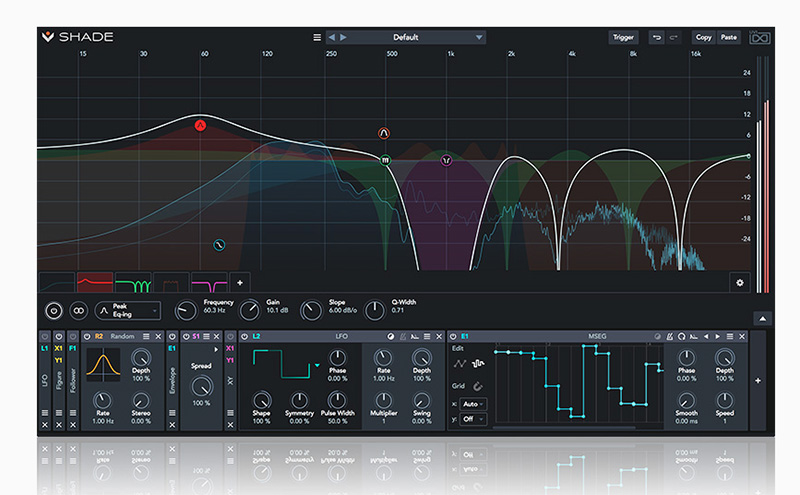Open the E1 MSEG modulator menu
Image resolution: width=800 pixels, height=495 pixels.
pyautogui.click(x=730, y=337)
